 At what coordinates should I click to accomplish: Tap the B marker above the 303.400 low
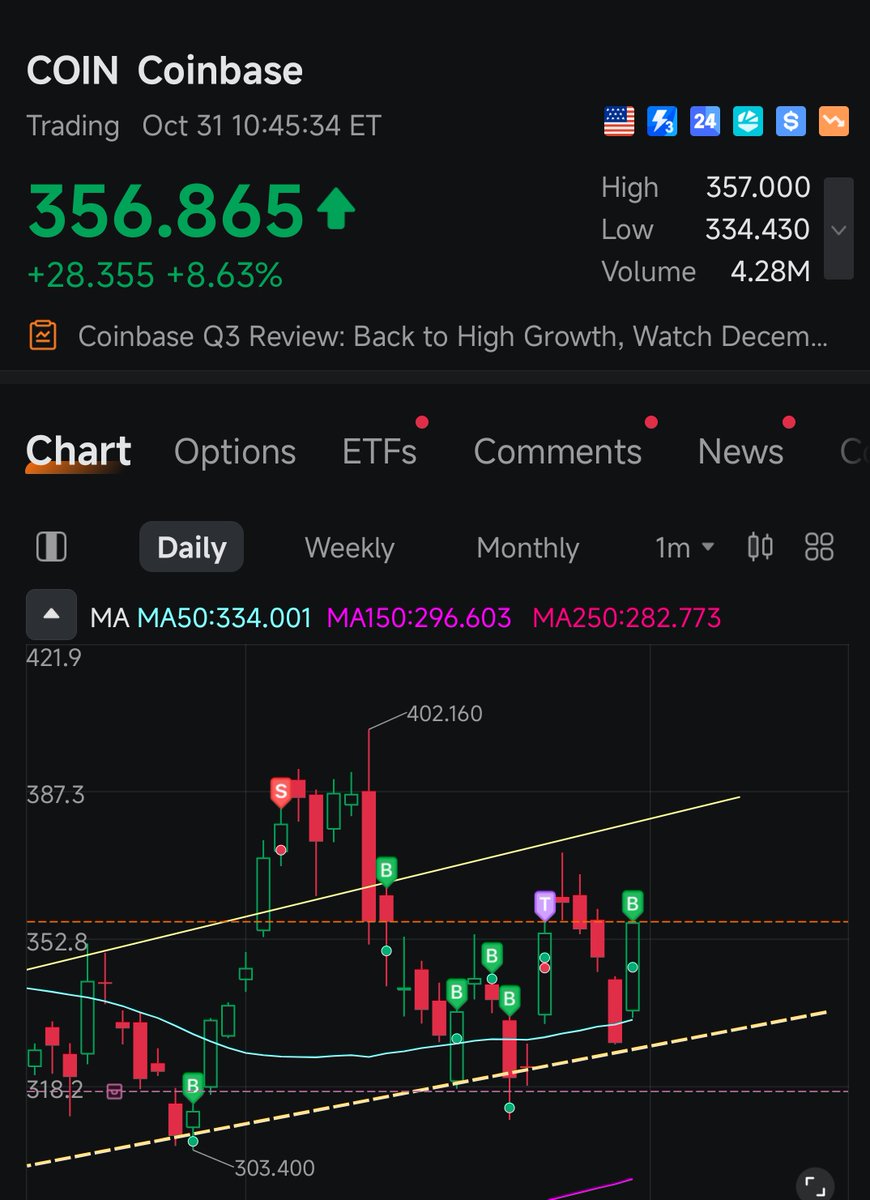coord(193,1087)
